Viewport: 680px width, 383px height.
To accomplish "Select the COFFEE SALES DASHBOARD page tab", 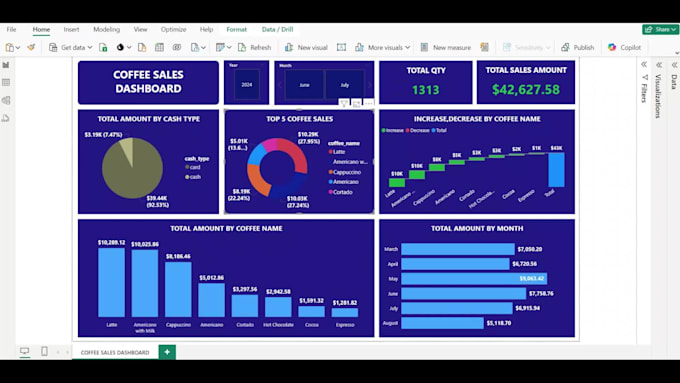I will (x=115, y=352).
